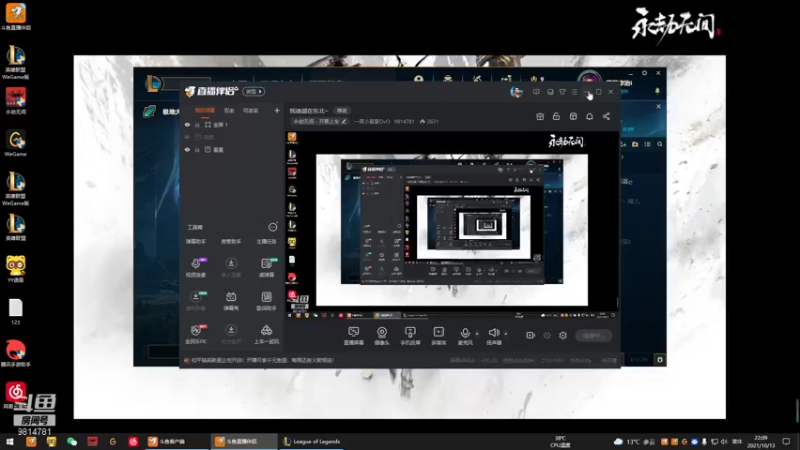The width and height of the screenshot is (800, 450).
Task: Toggle the lock on the 全屏 1 source
Action: 197,124
